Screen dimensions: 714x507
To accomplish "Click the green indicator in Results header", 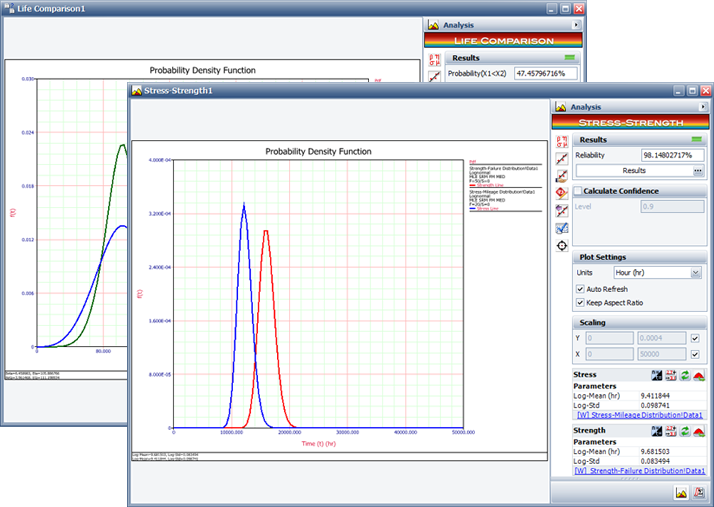I will [698, 140].
